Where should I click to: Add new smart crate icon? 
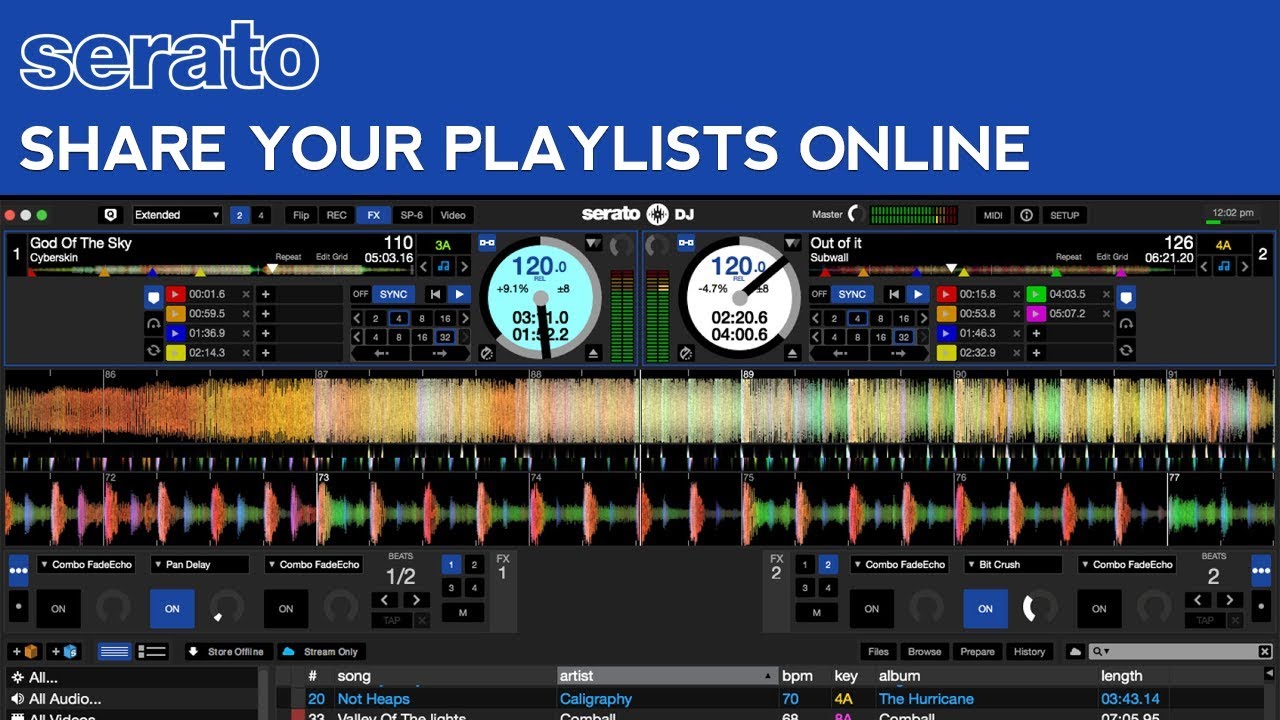(x=64, y=652)
